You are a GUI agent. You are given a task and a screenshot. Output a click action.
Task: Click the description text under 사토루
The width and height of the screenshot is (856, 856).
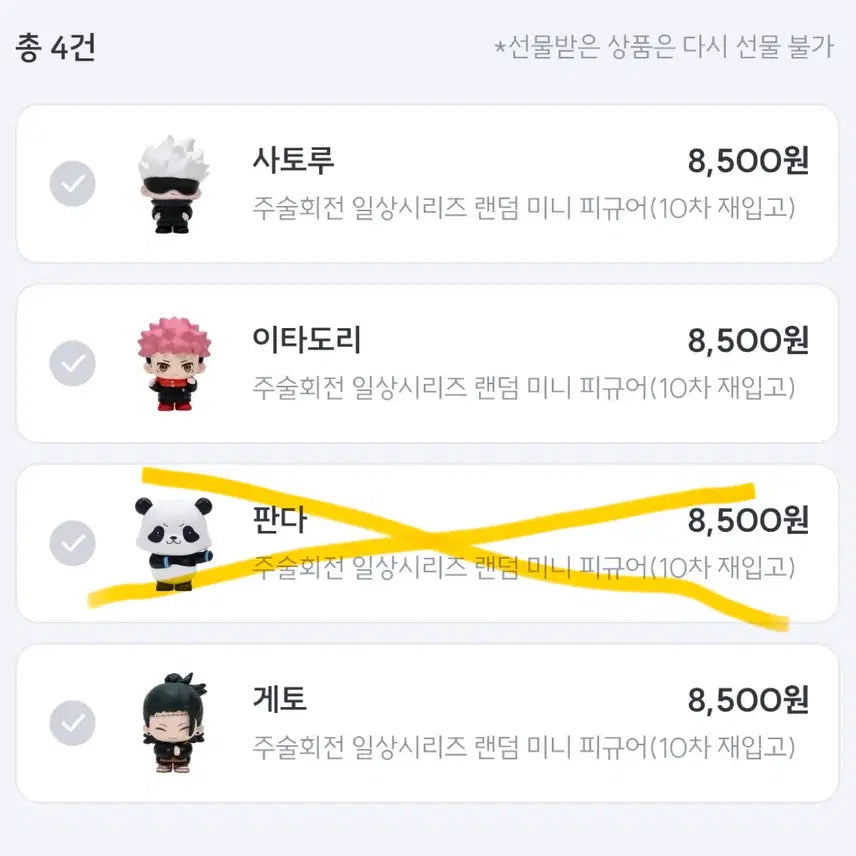(524, 208)
